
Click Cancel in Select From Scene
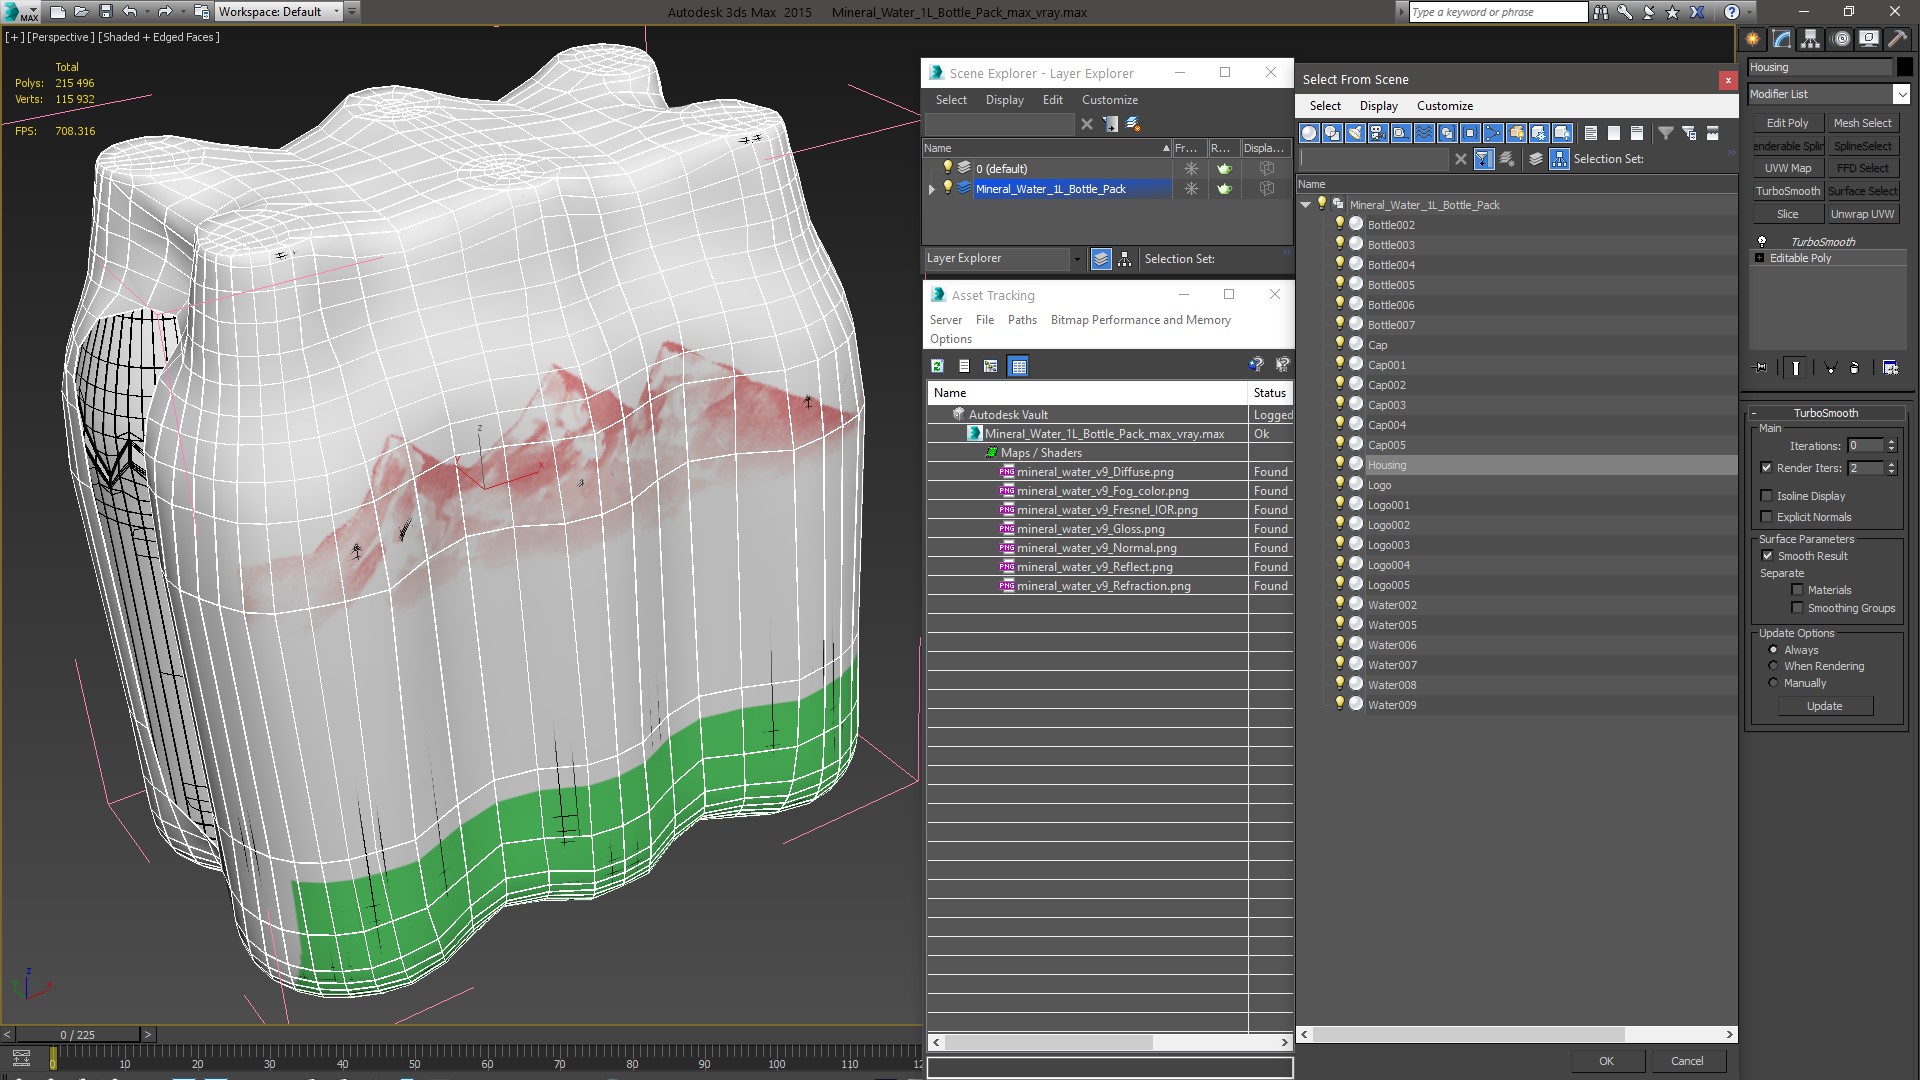click(x=1687, y=1061)
